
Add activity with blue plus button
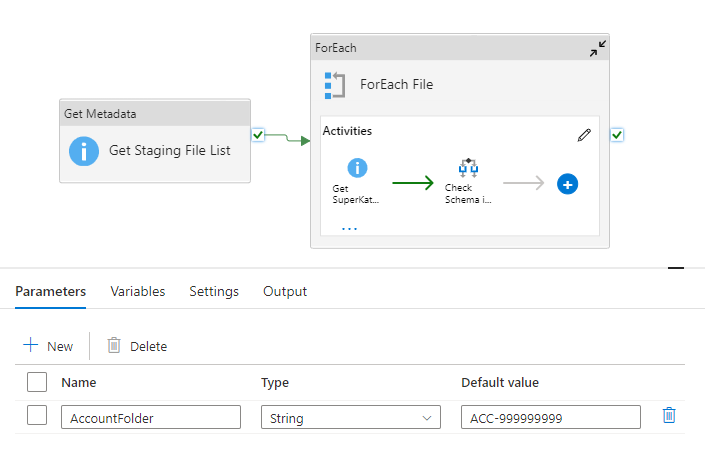567,184
